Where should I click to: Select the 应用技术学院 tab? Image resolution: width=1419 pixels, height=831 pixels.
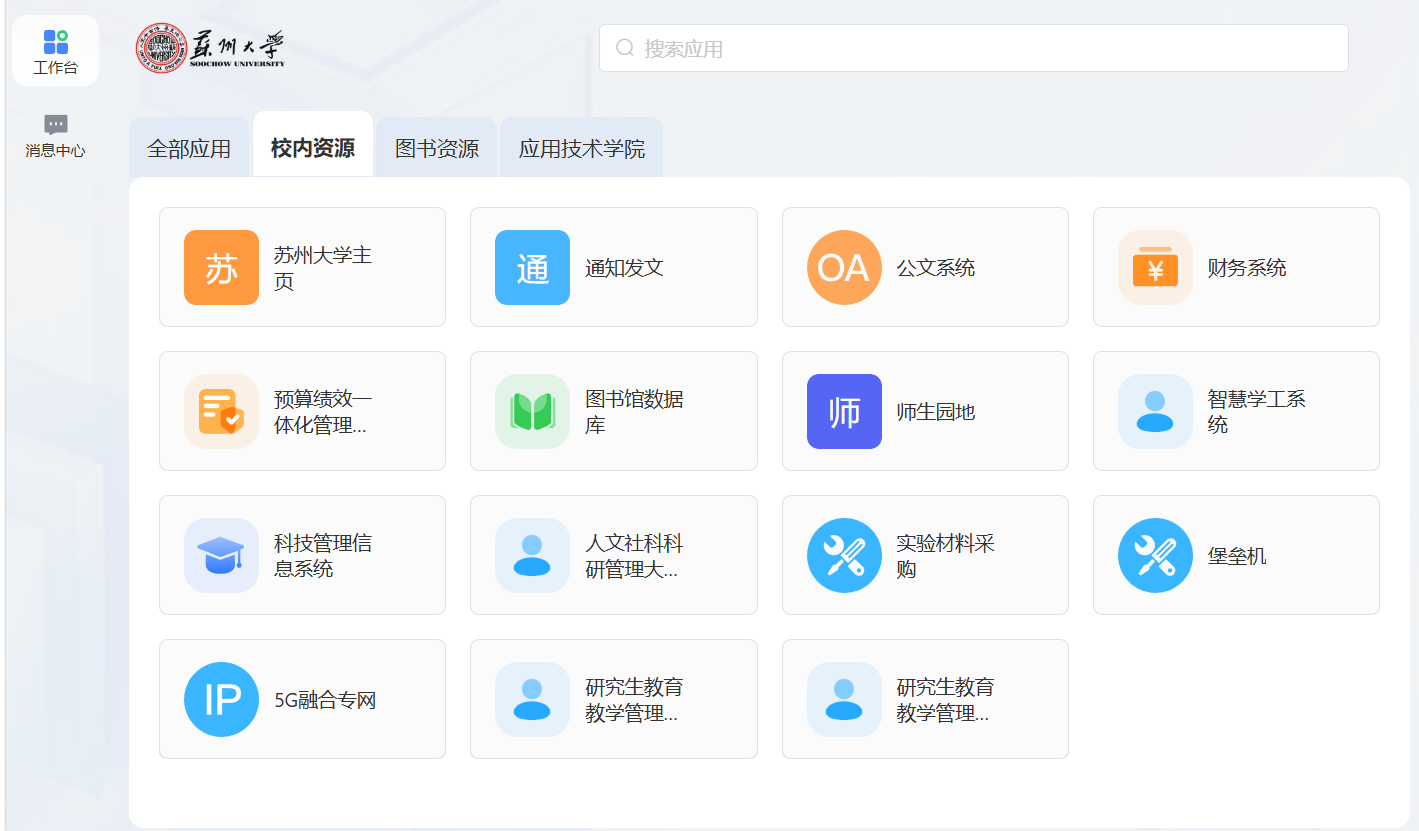click(582, 148)
